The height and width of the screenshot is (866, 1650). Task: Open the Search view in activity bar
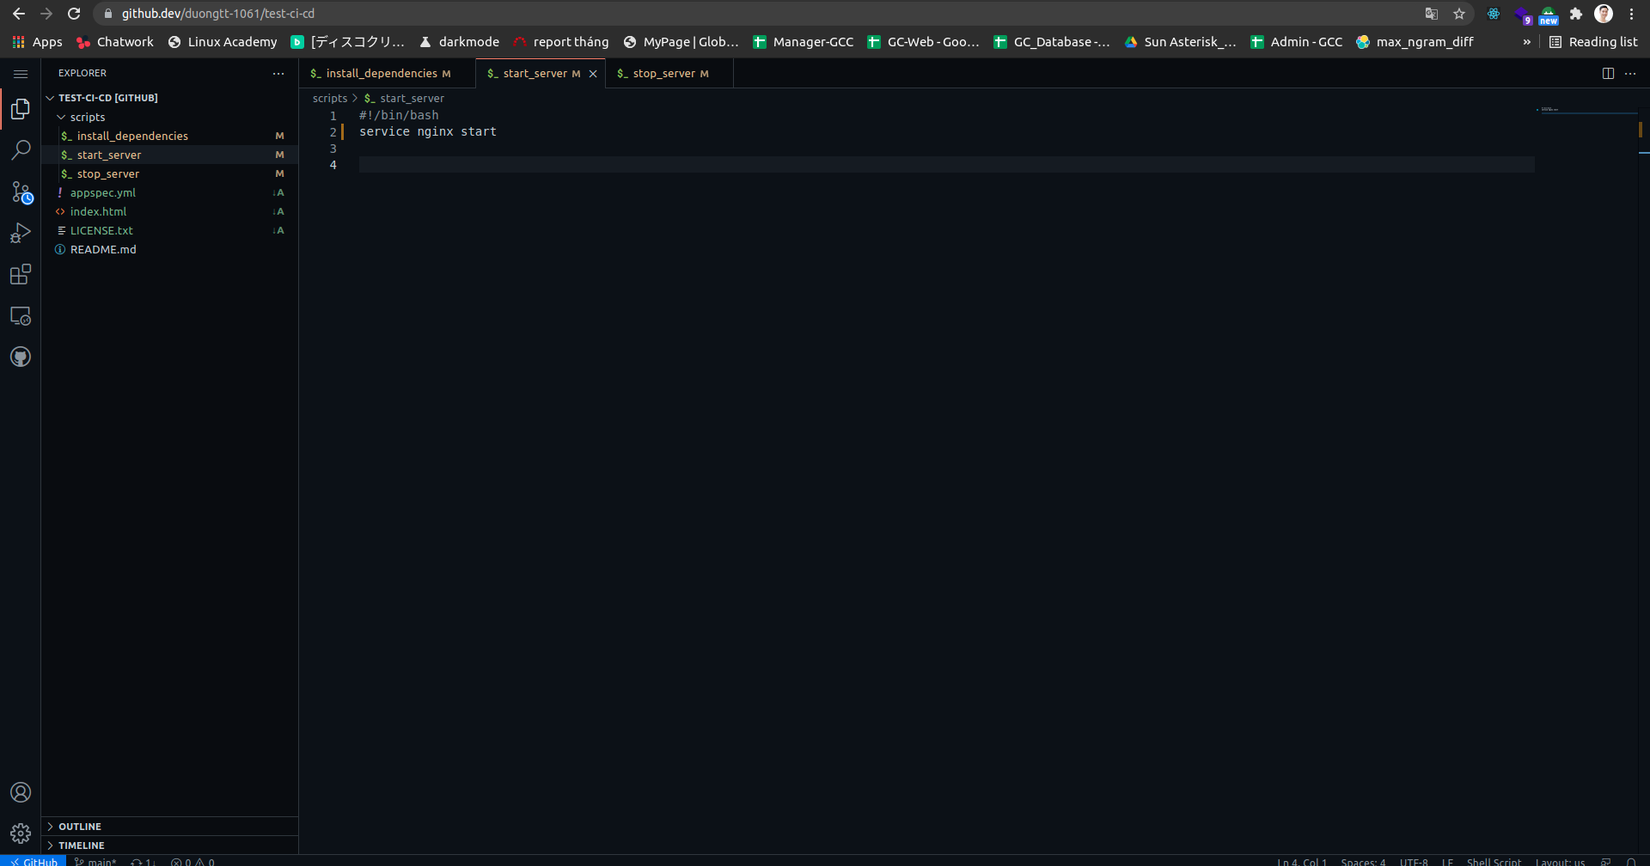pyautogui.click(x=20, y=150)
